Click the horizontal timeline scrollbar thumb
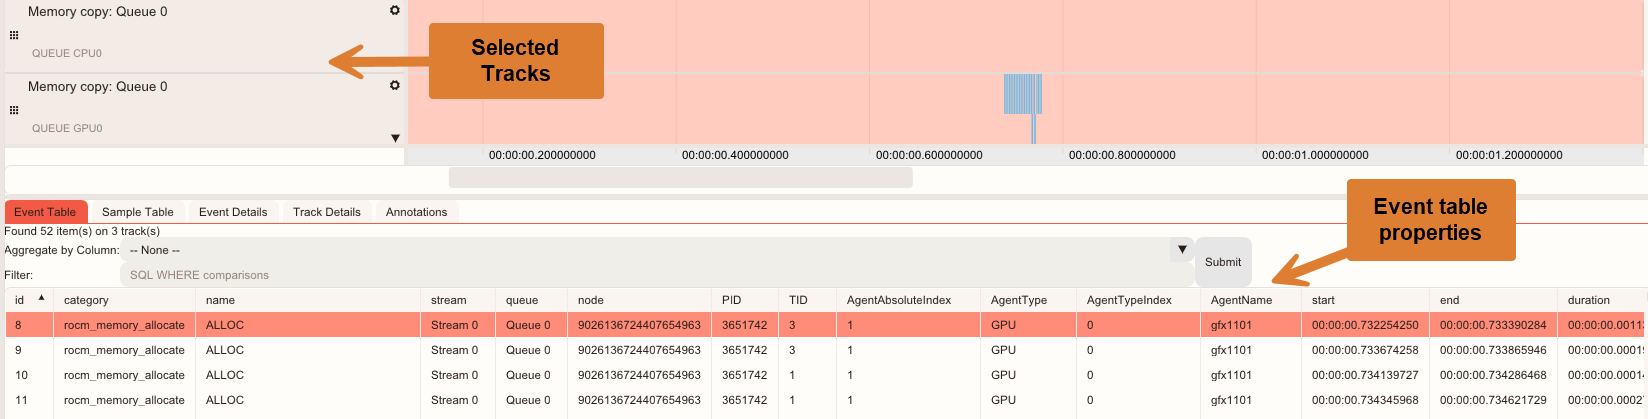 tap(680, 178)
